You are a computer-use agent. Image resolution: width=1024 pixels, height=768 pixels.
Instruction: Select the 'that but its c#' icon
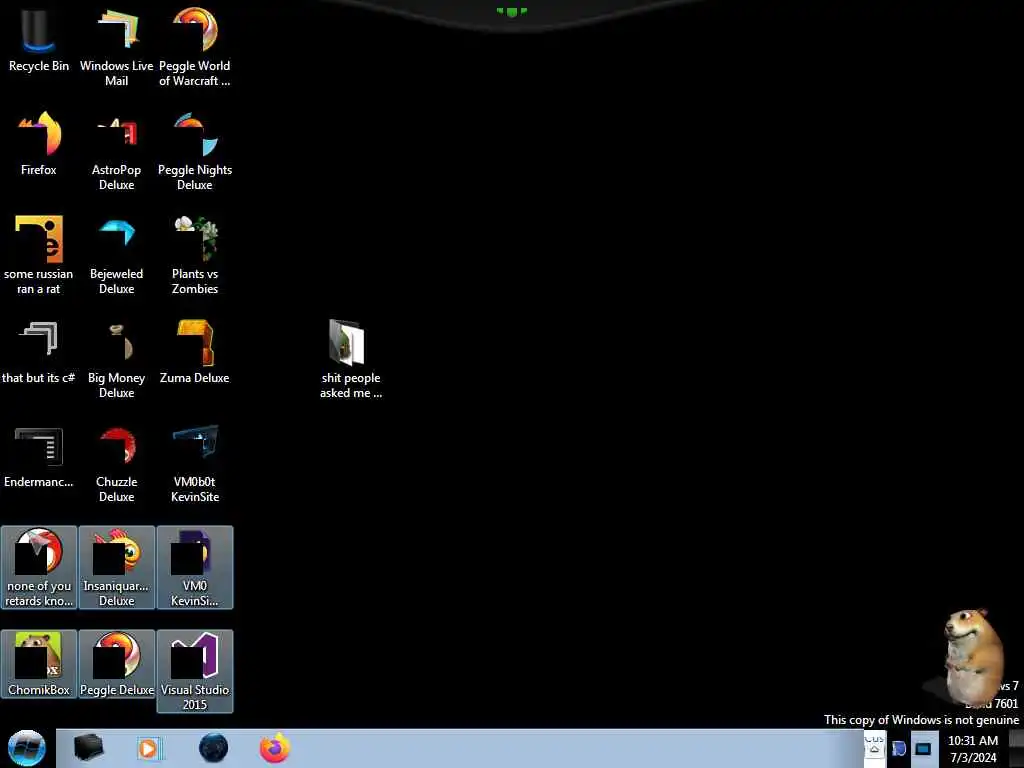pyautogui.click(x=39, y=351)
